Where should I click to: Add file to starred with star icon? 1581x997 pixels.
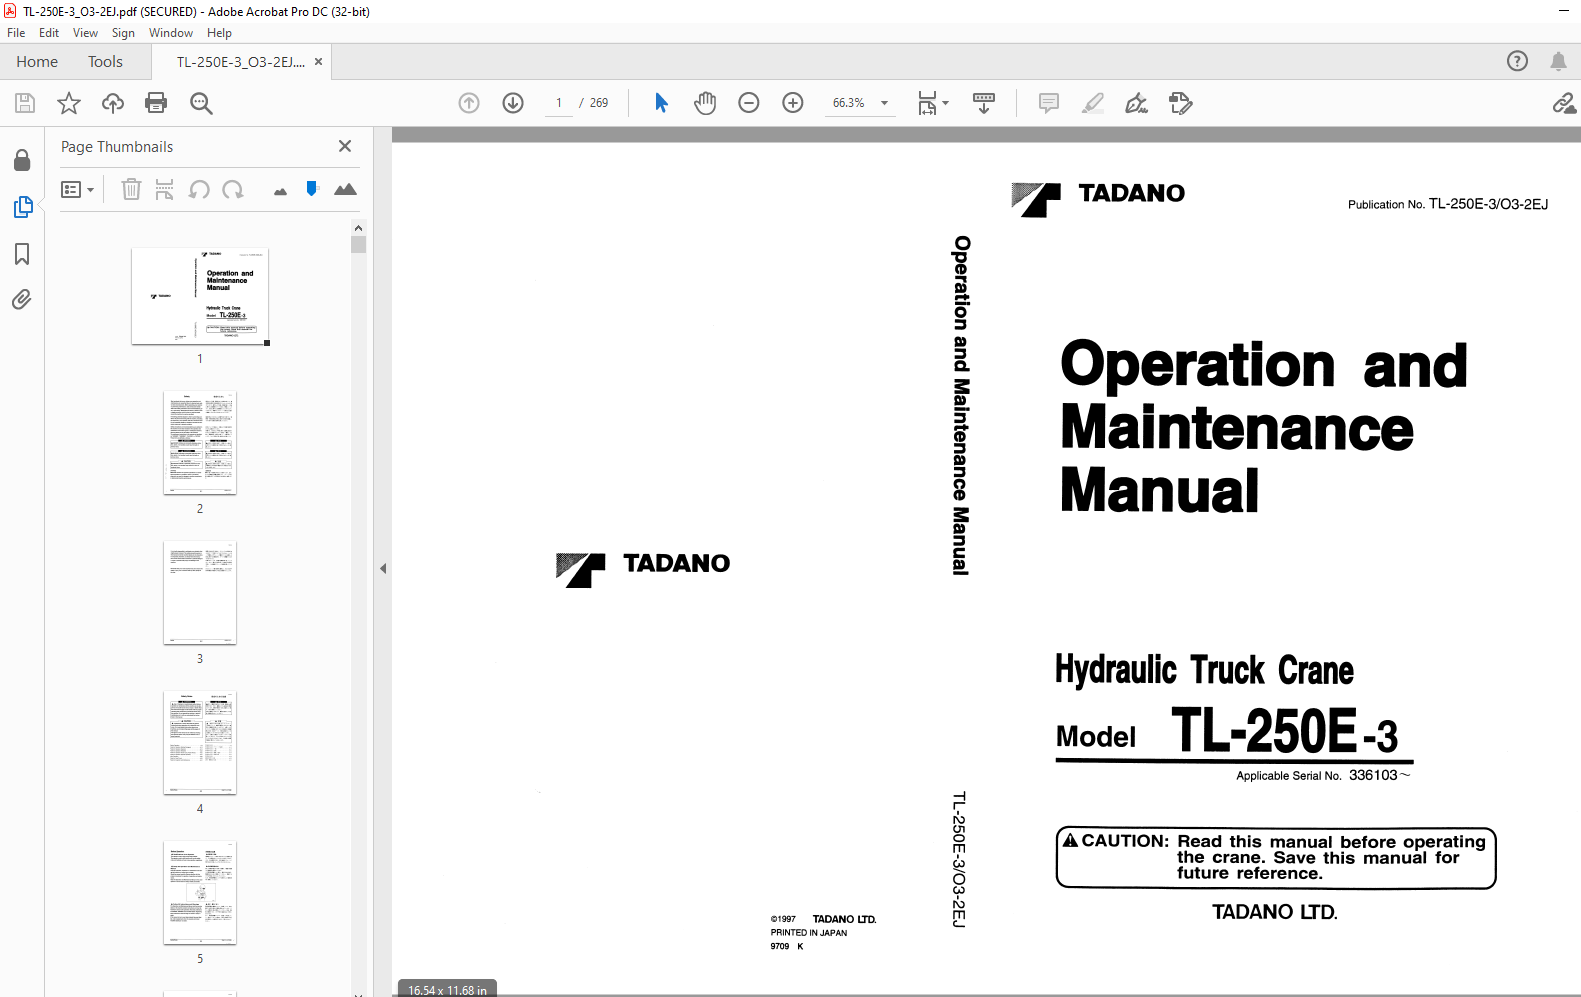pyautogui.click(x=68, y=103)
